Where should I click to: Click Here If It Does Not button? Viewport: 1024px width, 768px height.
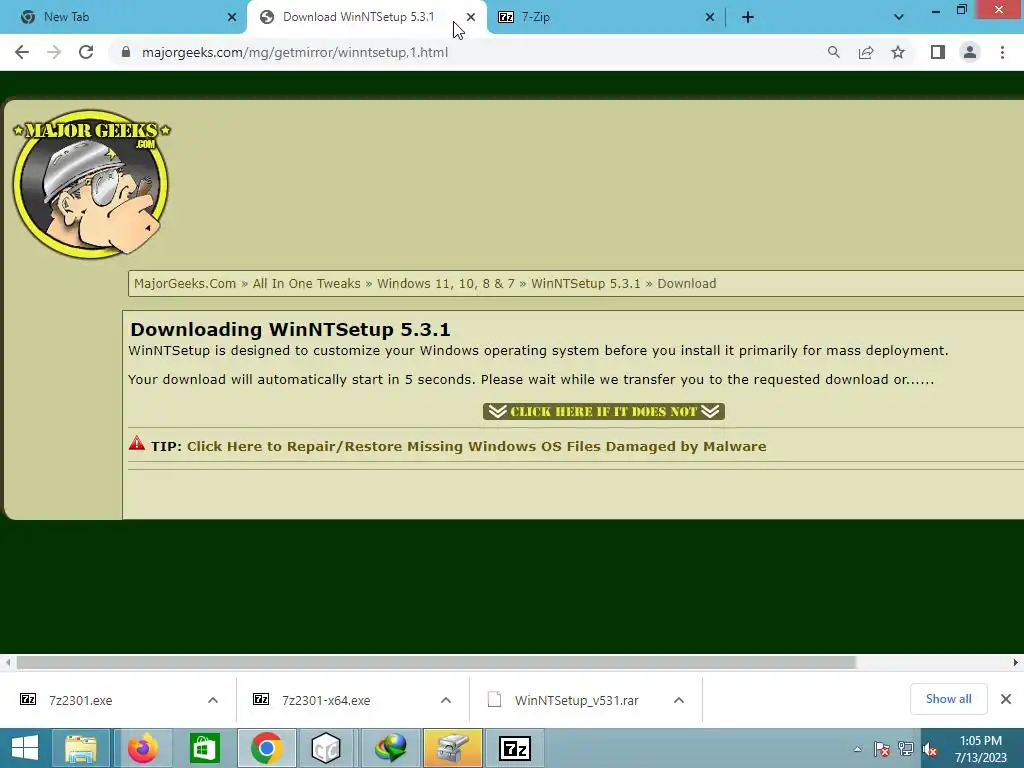[603, 411]
